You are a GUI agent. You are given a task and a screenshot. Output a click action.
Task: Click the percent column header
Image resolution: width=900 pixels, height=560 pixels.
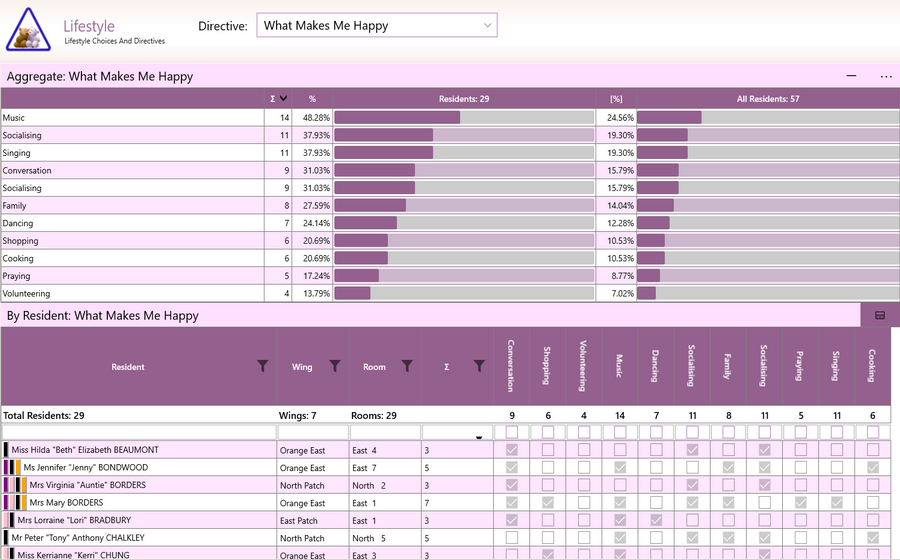(x=312, y=99)
